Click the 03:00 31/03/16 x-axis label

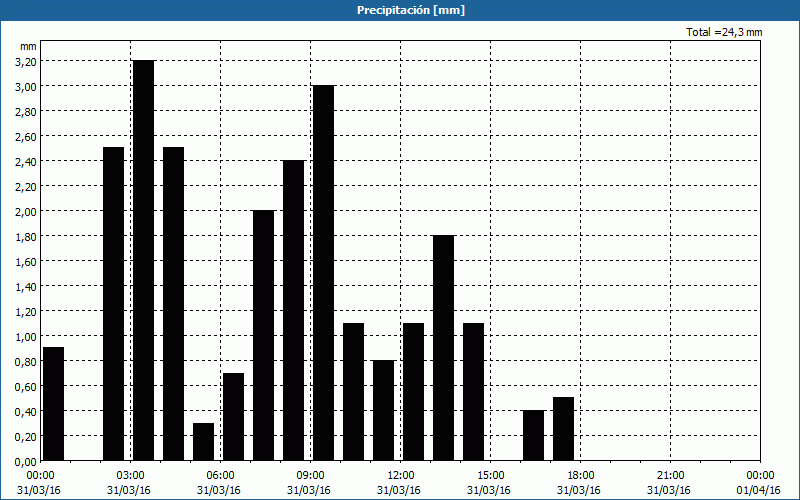129,483
